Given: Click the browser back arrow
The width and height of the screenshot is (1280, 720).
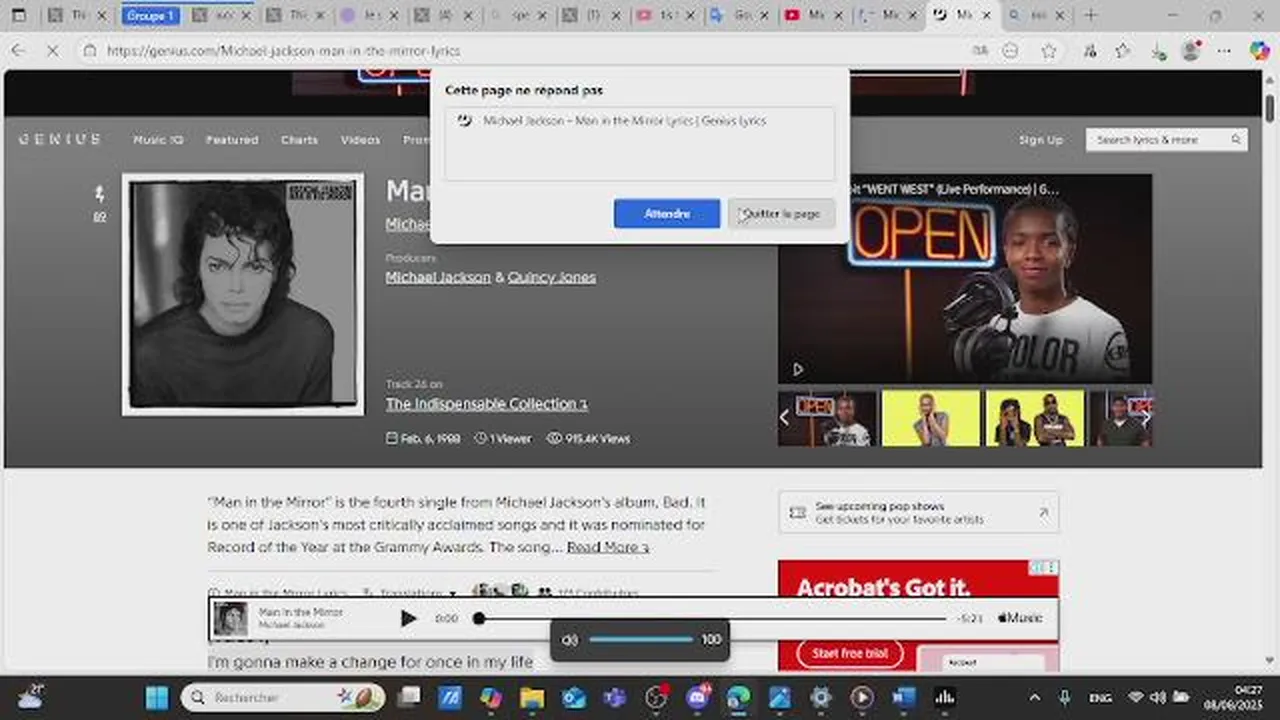Looking at the screenshot, I should (18, 51).
